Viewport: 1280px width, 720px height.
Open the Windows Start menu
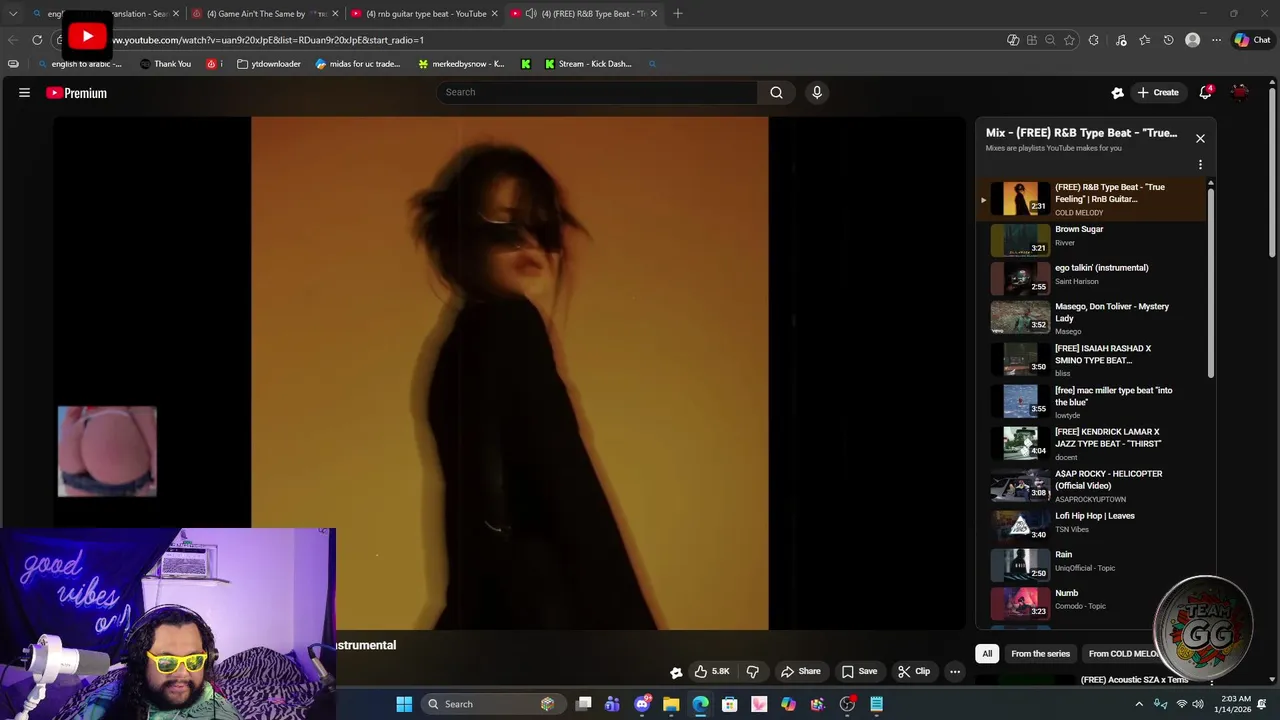tap(404, 704)
